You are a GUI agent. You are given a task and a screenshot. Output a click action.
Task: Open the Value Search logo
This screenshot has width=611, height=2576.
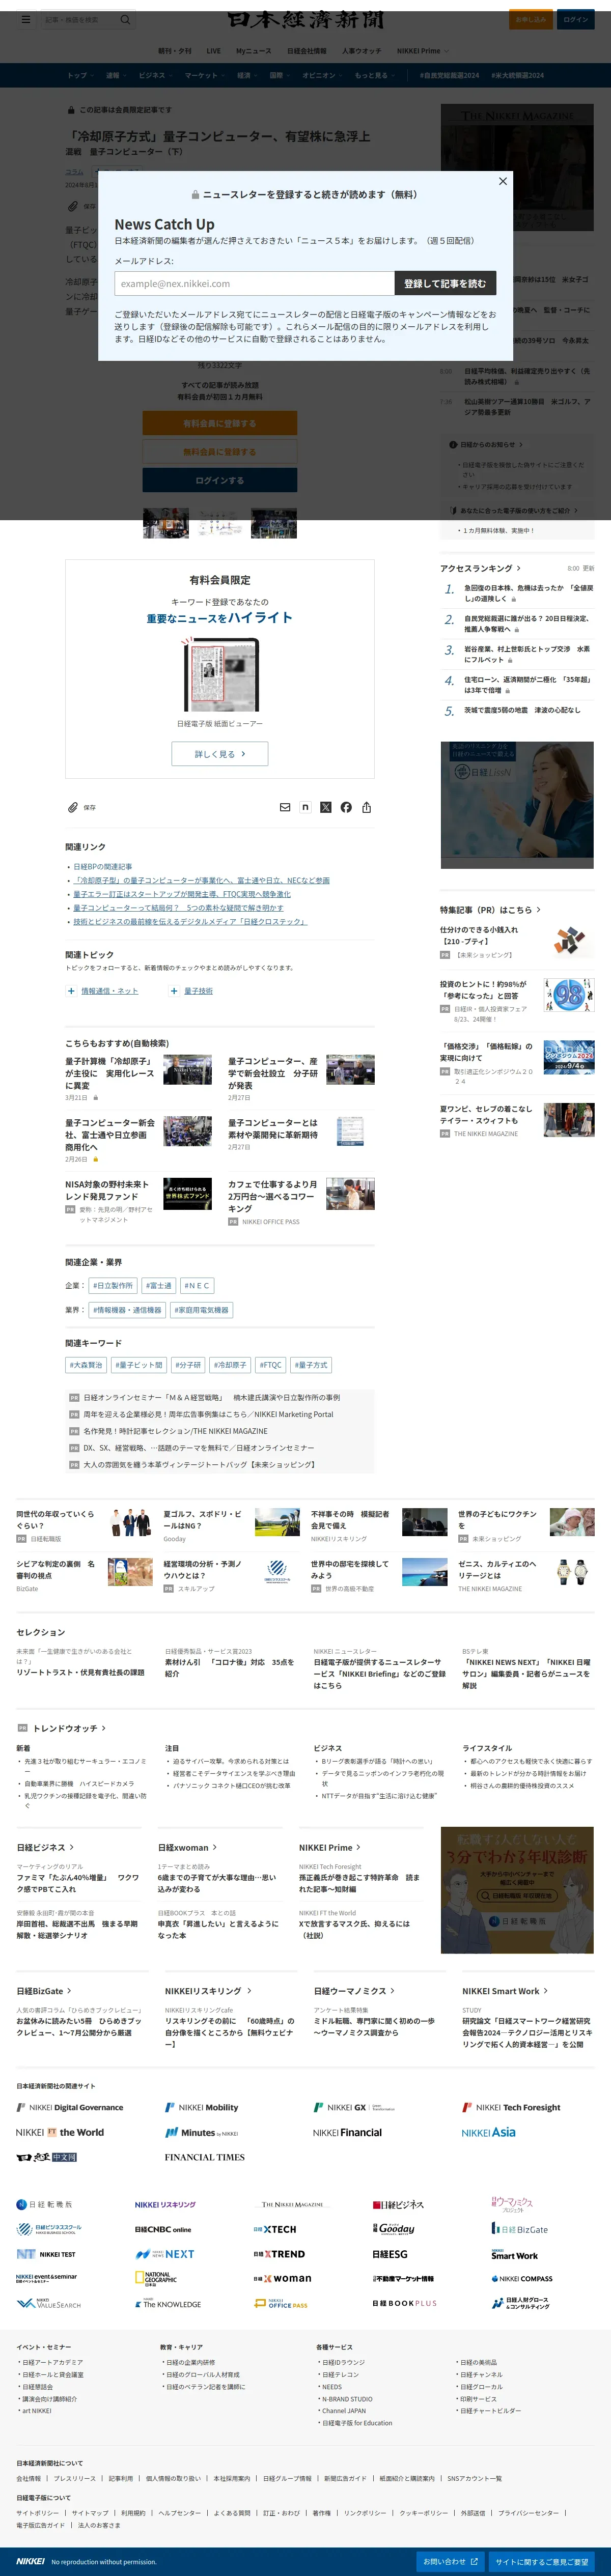[48, 2303]
